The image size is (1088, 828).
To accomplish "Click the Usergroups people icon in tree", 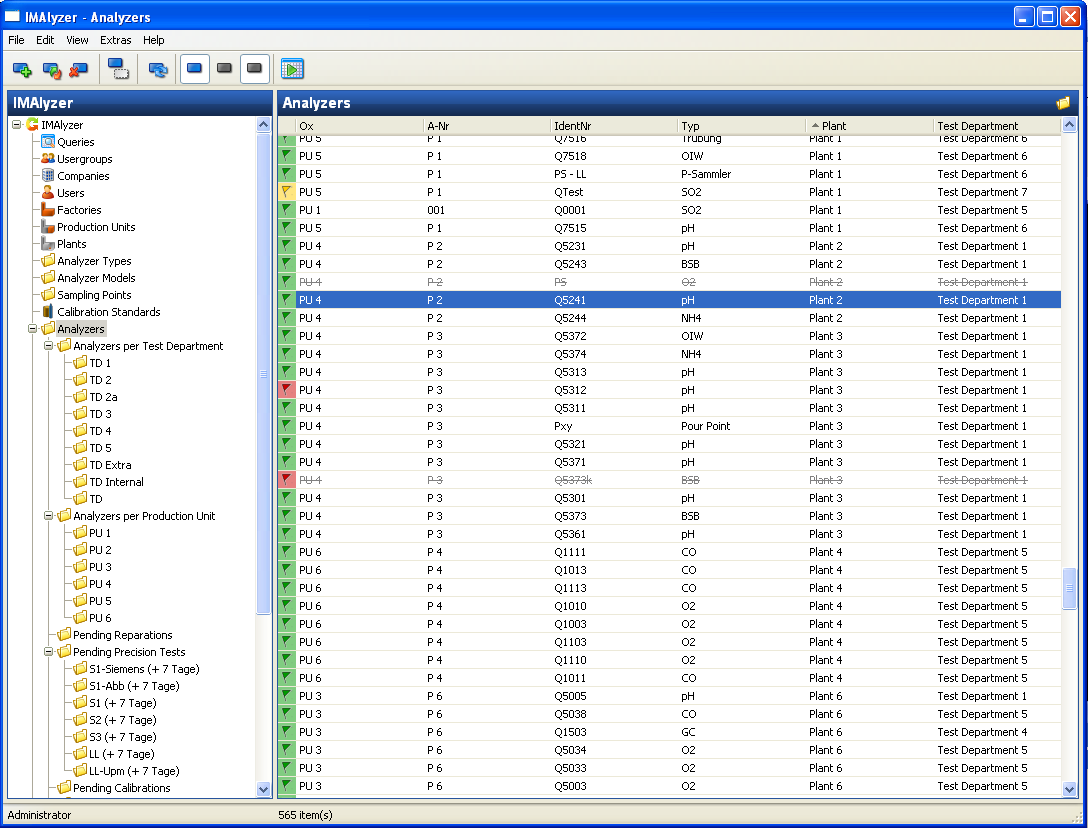I will (48, 159).
